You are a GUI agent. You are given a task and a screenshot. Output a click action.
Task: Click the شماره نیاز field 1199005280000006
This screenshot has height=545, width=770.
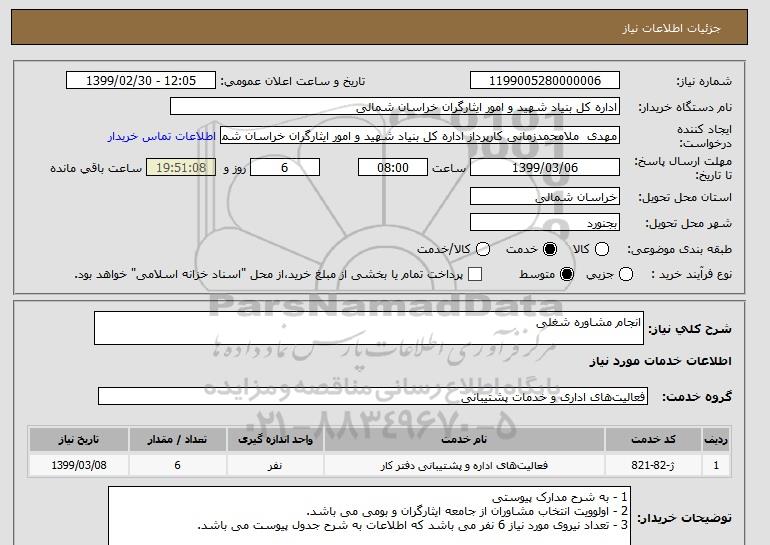(x=545, y=81)
